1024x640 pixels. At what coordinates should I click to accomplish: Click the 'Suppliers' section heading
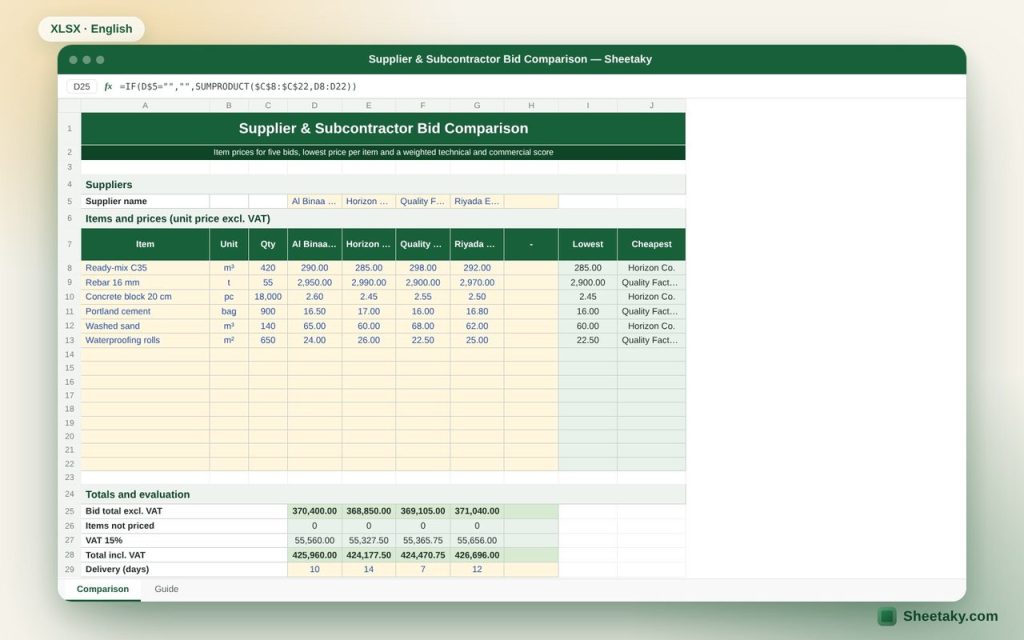click(383, 185)
